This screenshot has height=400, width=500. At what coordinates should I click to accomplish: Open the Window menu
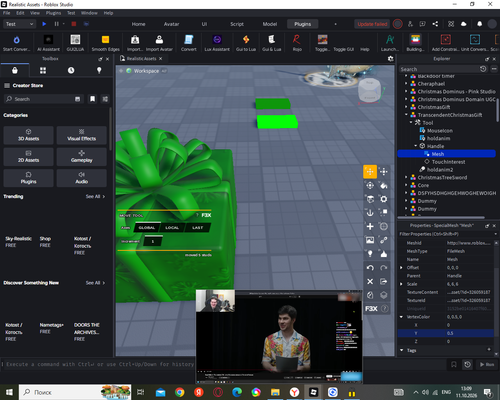[89, 13]
